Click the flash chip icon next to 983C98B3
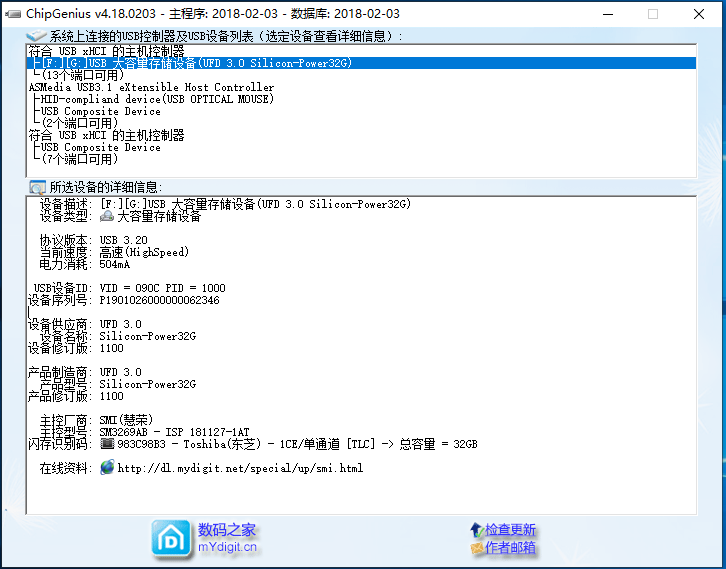The height and width of the screenshot is (569, 726). coord(107,444)
